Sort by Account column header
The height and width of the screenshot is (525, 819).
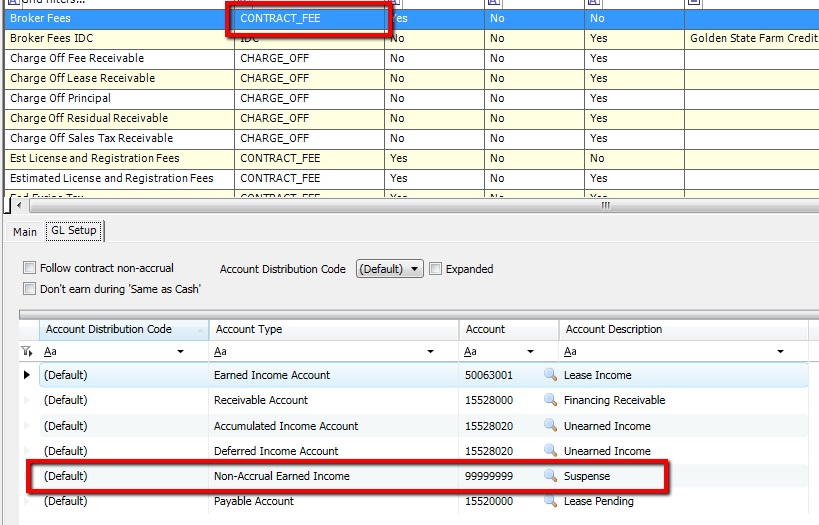(509, 329)
